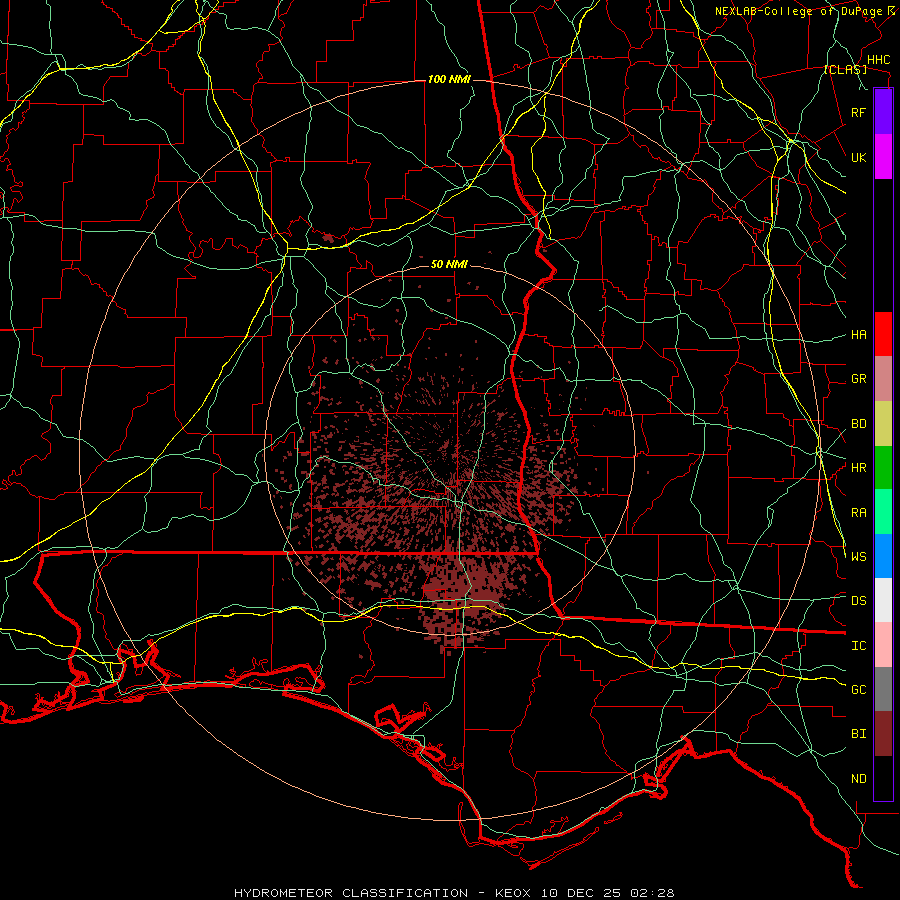Click the WS blue legend swatch
This screenshot has width=900, height=900.
tap(883, 556)
